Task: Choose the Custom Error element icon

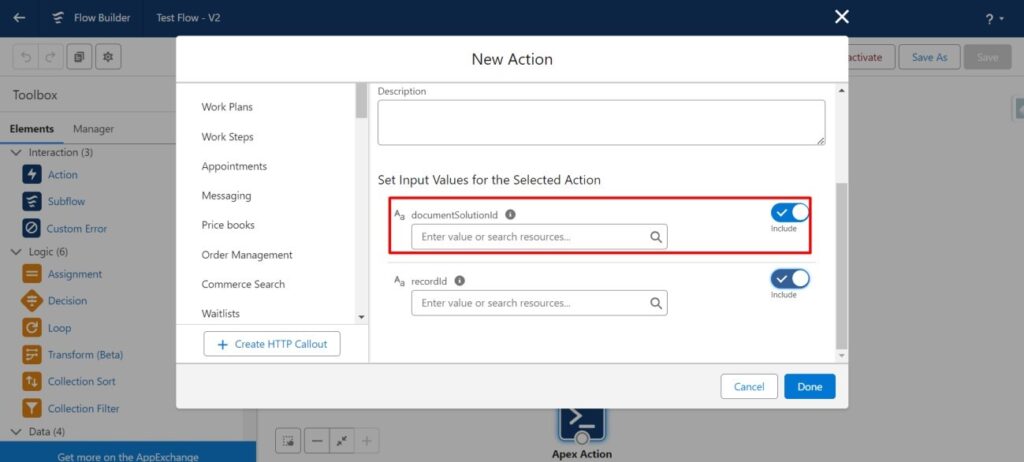Action: [x=31, y=228]
